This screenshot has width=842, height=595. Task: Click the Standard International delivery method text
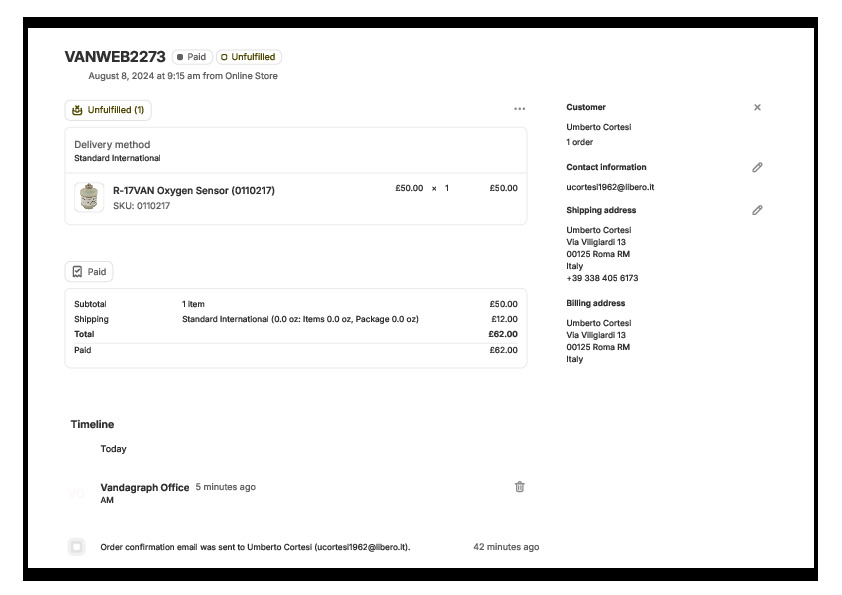coord(117,158)
